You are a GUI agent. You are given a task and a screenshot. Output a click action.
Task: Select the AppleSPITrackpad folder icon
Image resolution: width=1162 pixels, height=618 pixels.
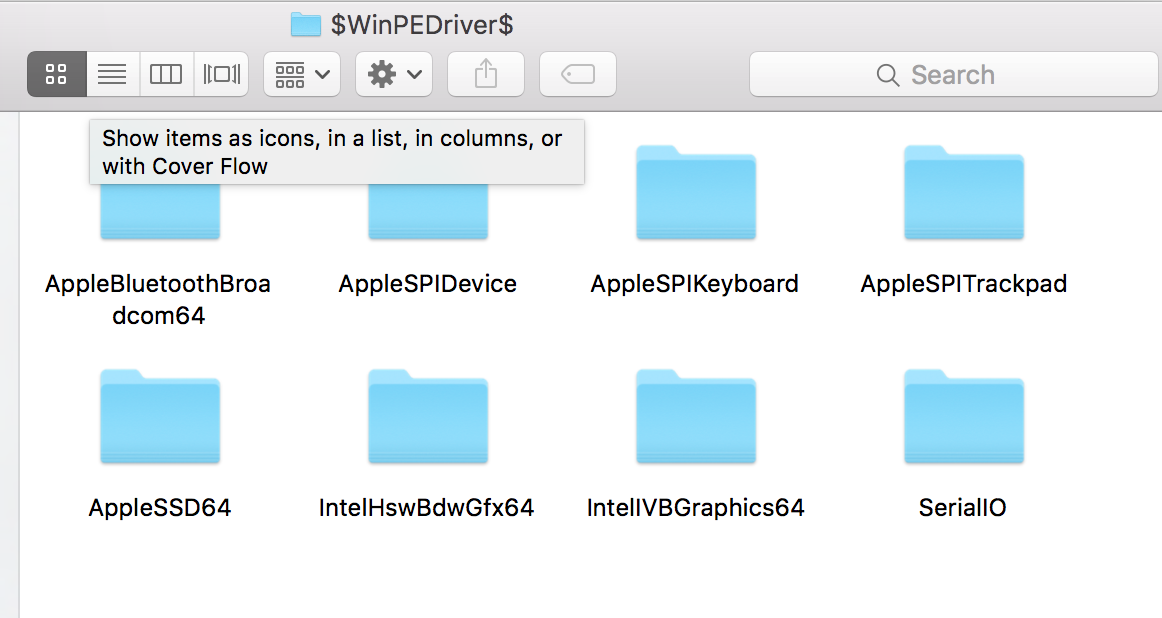(x=964, y=193)
